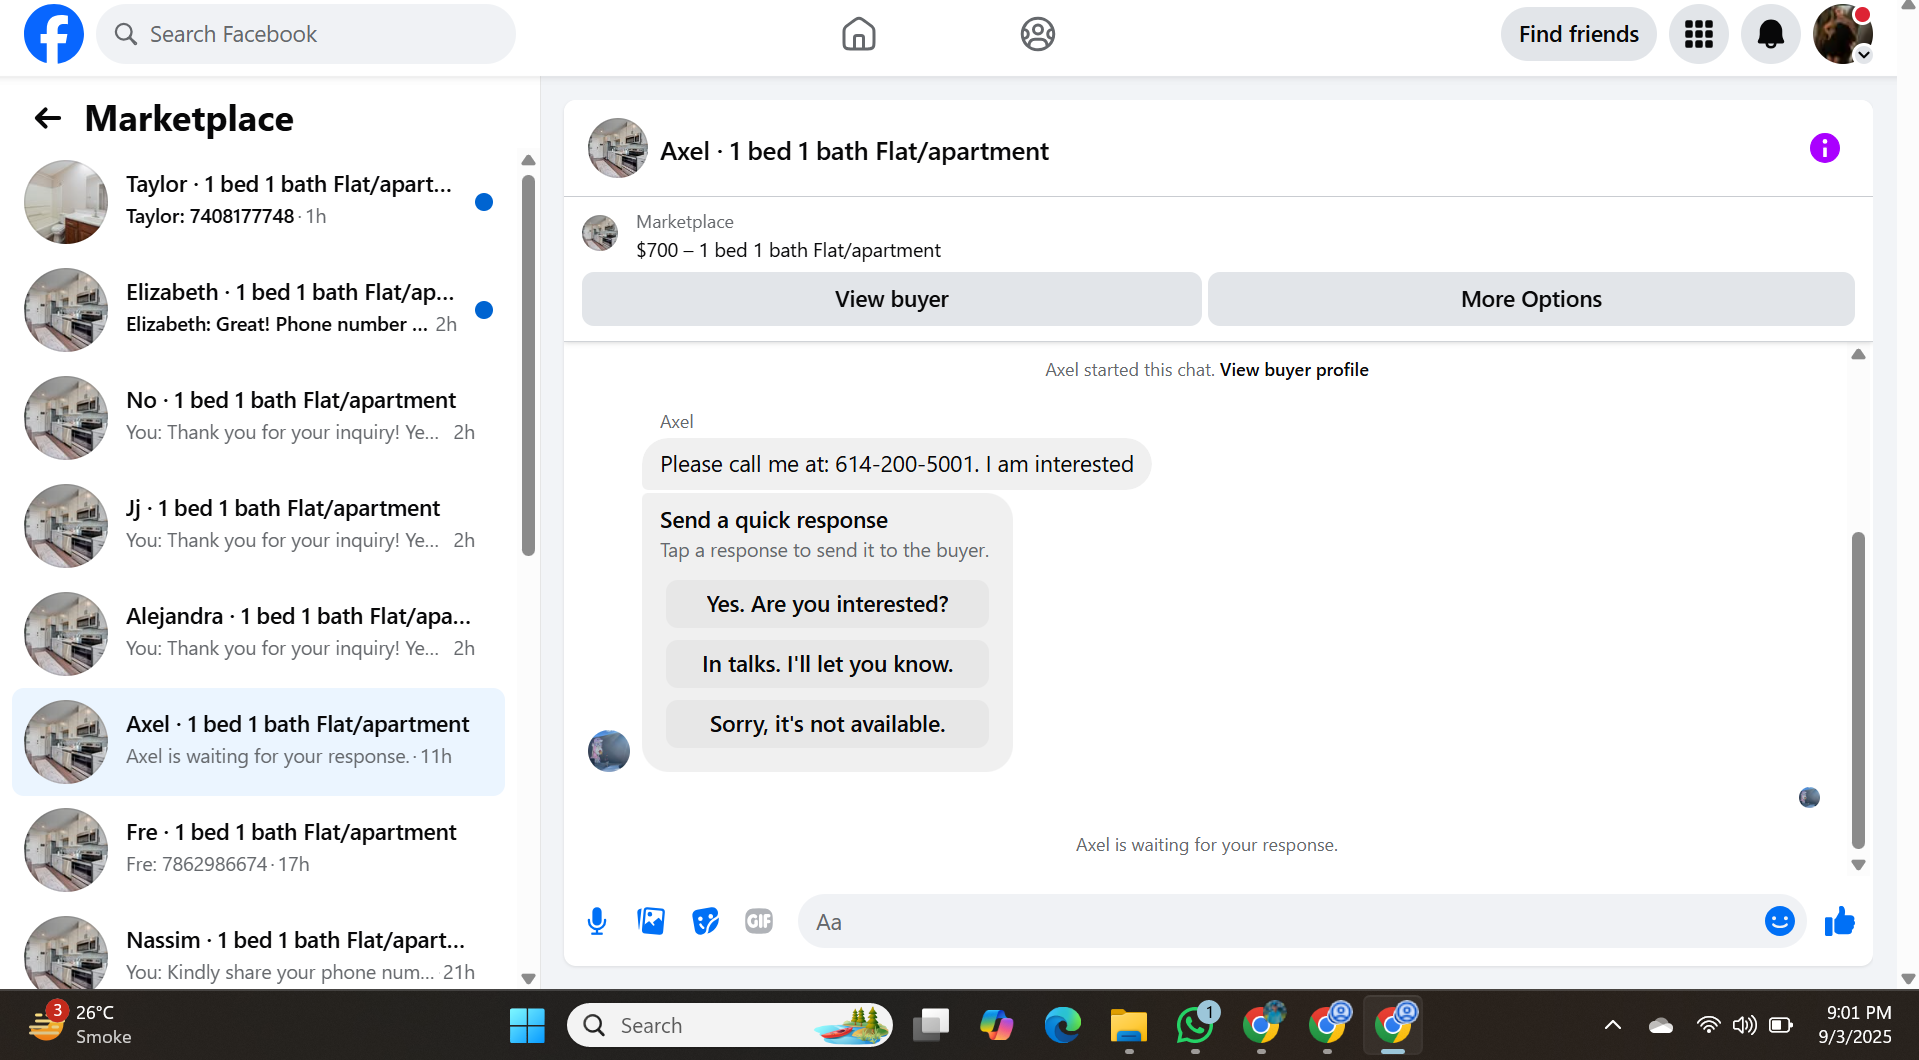Launch Copilot from the taskbar
1919x1060 pixels.
(x=997, y=1025)
